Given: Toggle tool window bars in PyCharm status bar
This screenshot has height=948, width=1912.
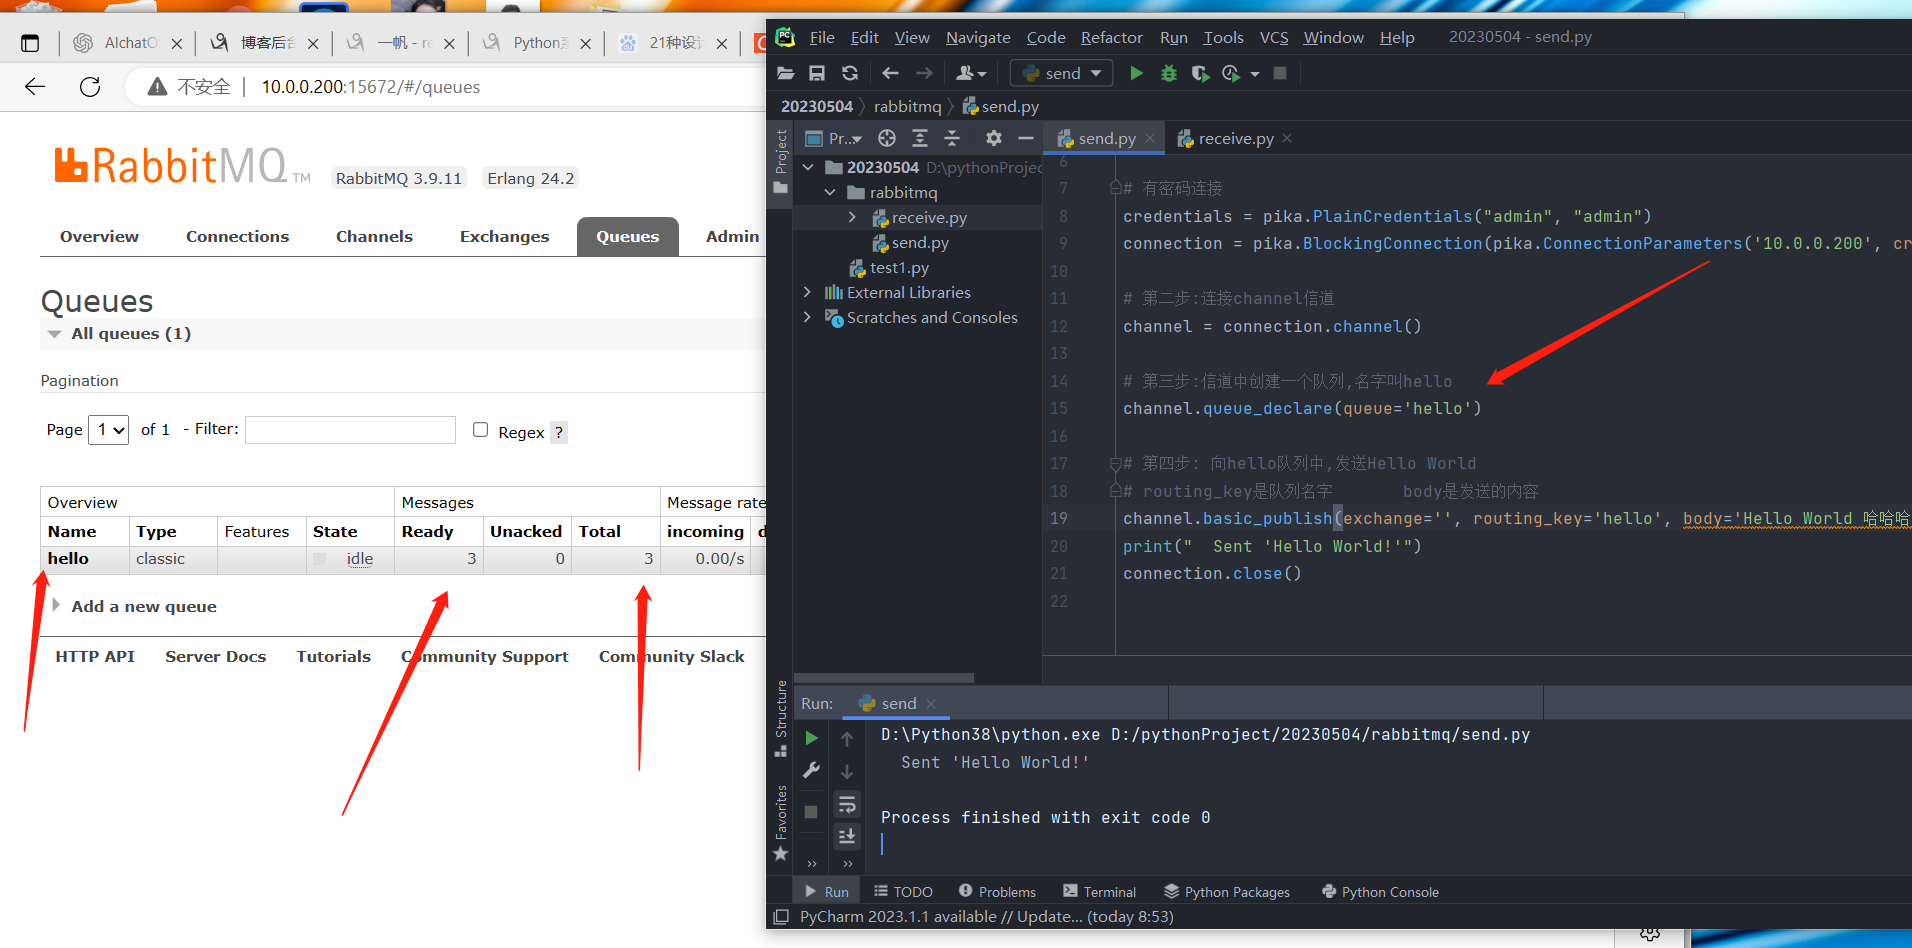Looking at the screenshot, I should click(x=781, y=917).
